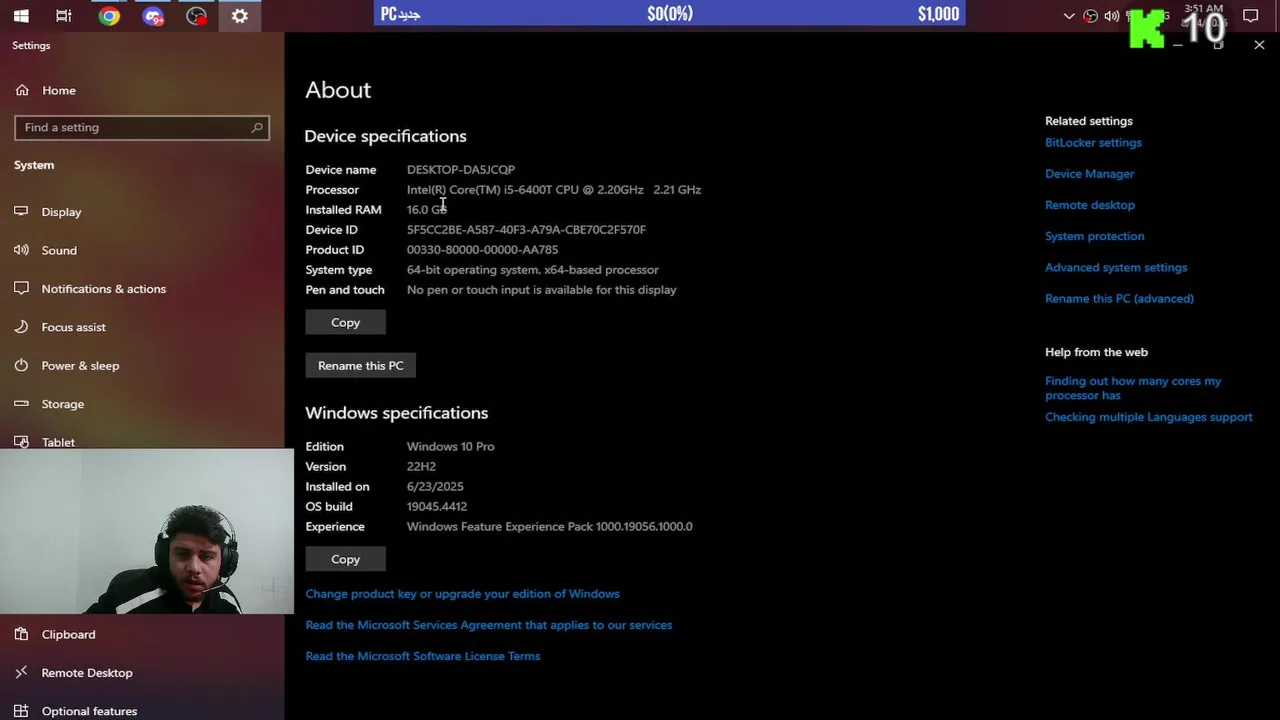1280x720 pixels.
Task: Click Rename this PC button
Action: click(x=360, y=366)
